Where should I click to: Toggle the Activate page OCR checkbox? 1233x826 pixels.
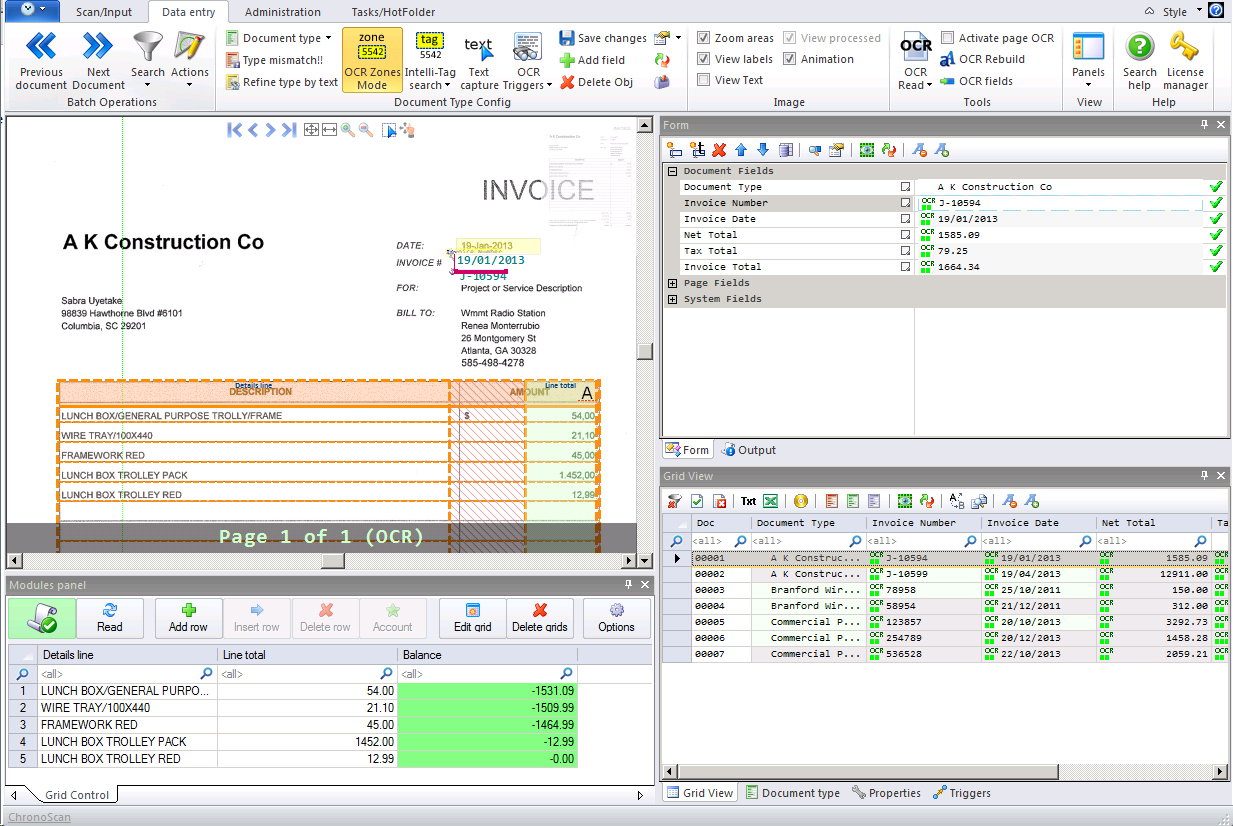[947, 38]
